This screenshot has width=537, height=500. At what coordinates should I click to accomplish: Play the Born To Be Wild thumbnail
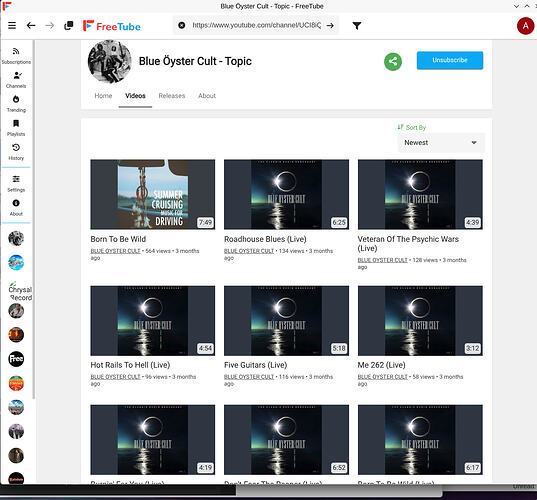point(153,194)
